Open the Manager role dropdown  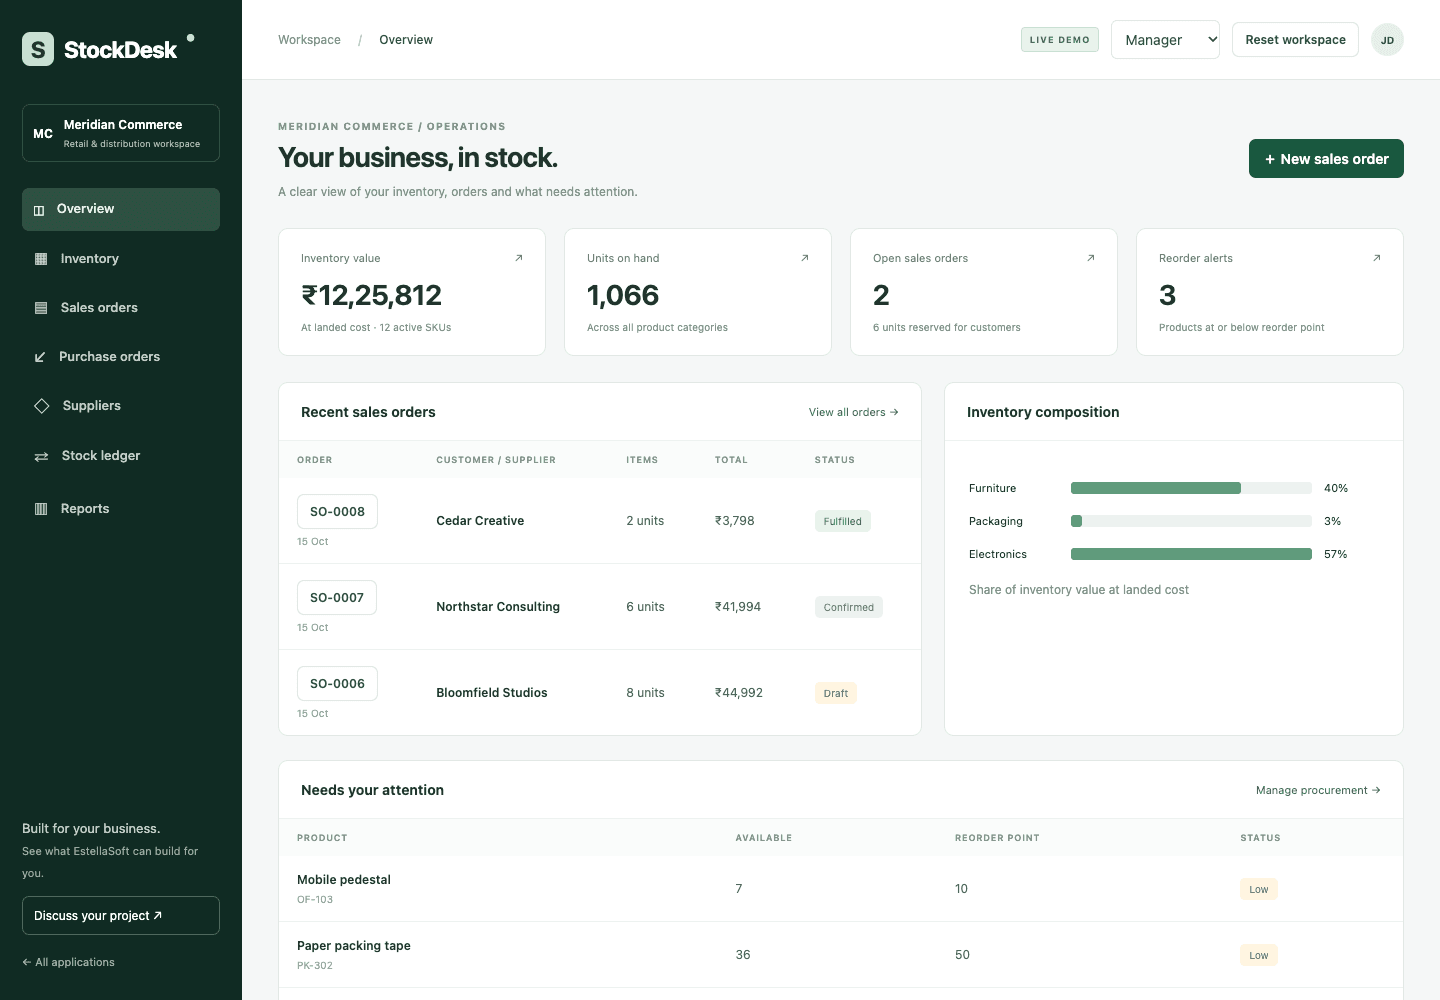1165,40
